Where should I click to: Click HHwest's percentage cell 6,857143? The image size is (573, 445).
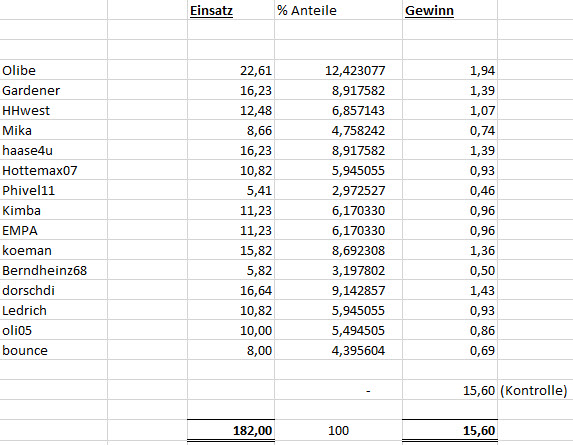click(x=338, y=110)
